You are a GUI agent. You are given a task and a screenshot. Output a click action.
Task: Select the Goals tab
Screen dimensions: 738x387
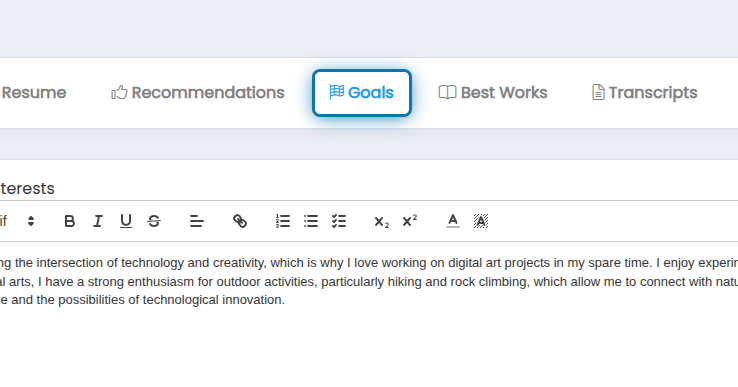361,93
